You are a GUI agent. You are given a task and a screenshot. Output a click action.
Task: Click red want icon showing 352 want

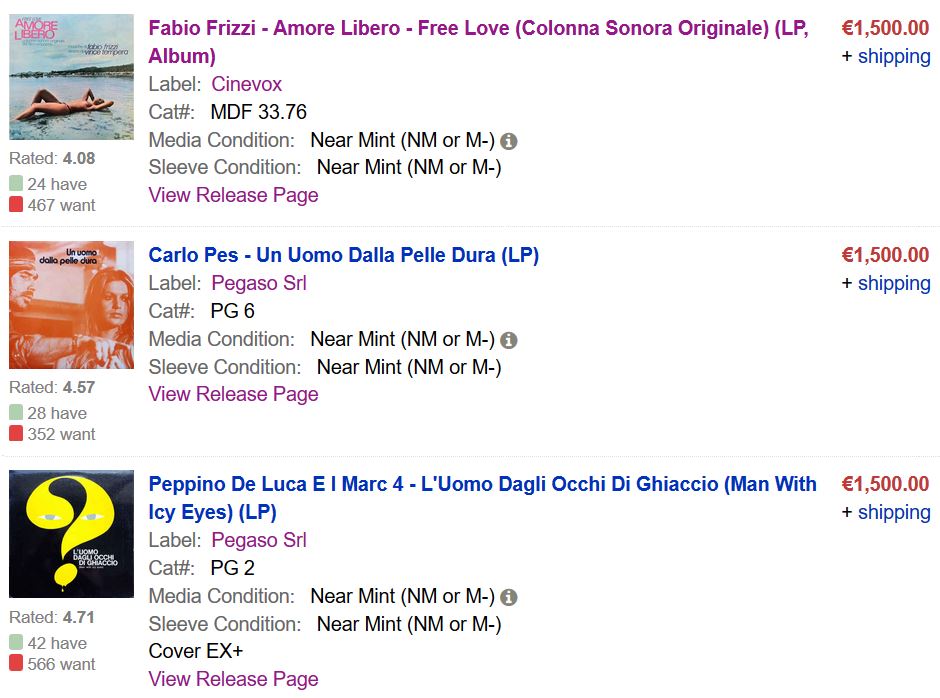point(16,434)
